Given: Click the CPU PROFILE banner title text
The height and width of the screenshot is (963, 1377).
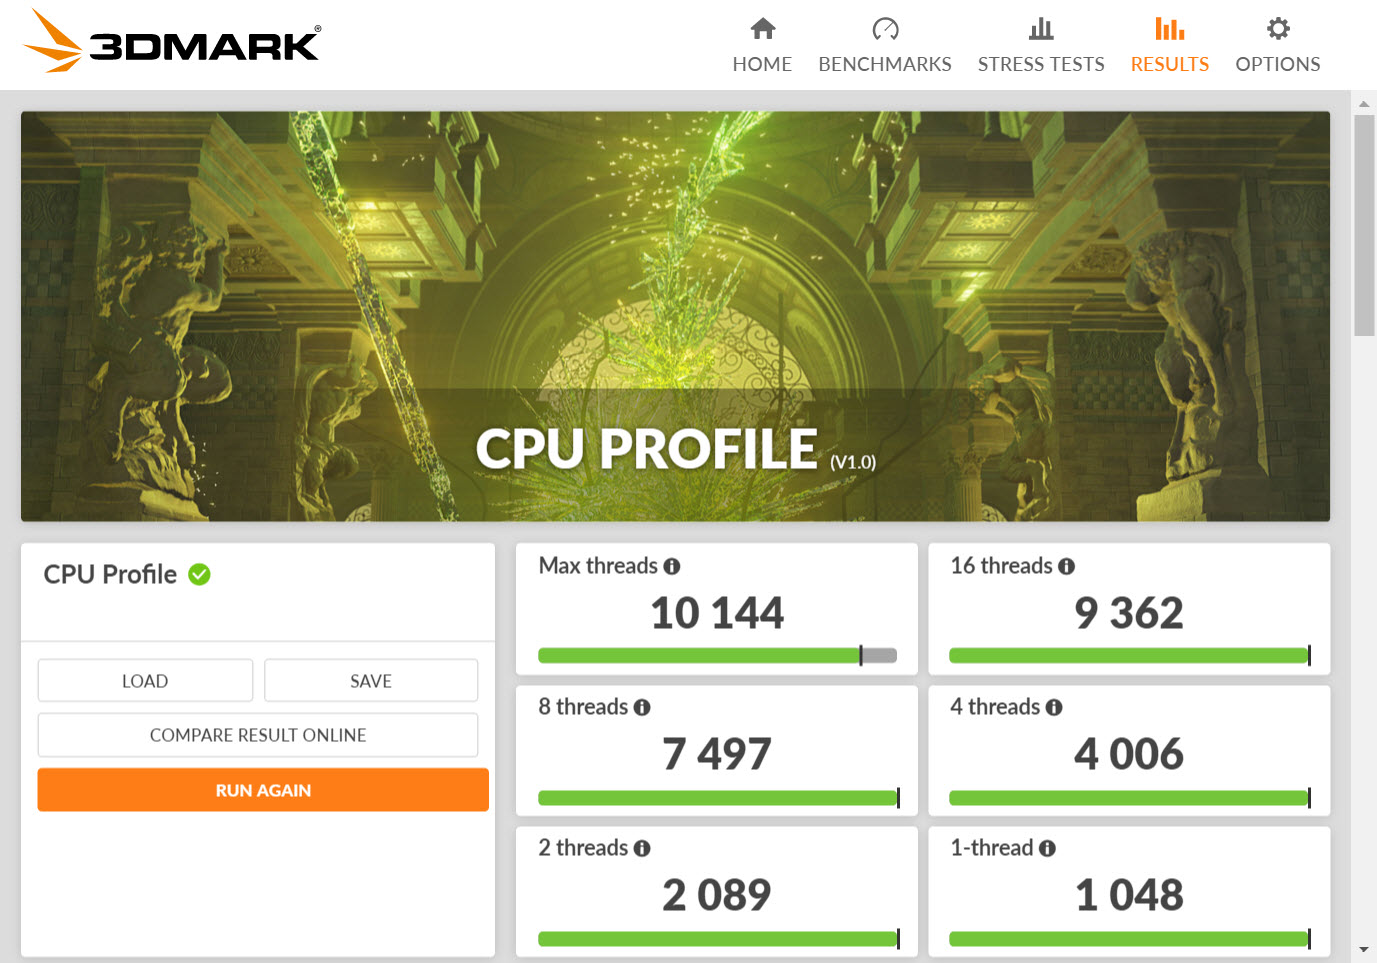Looking at the screenshot, I should click(646, 449).
